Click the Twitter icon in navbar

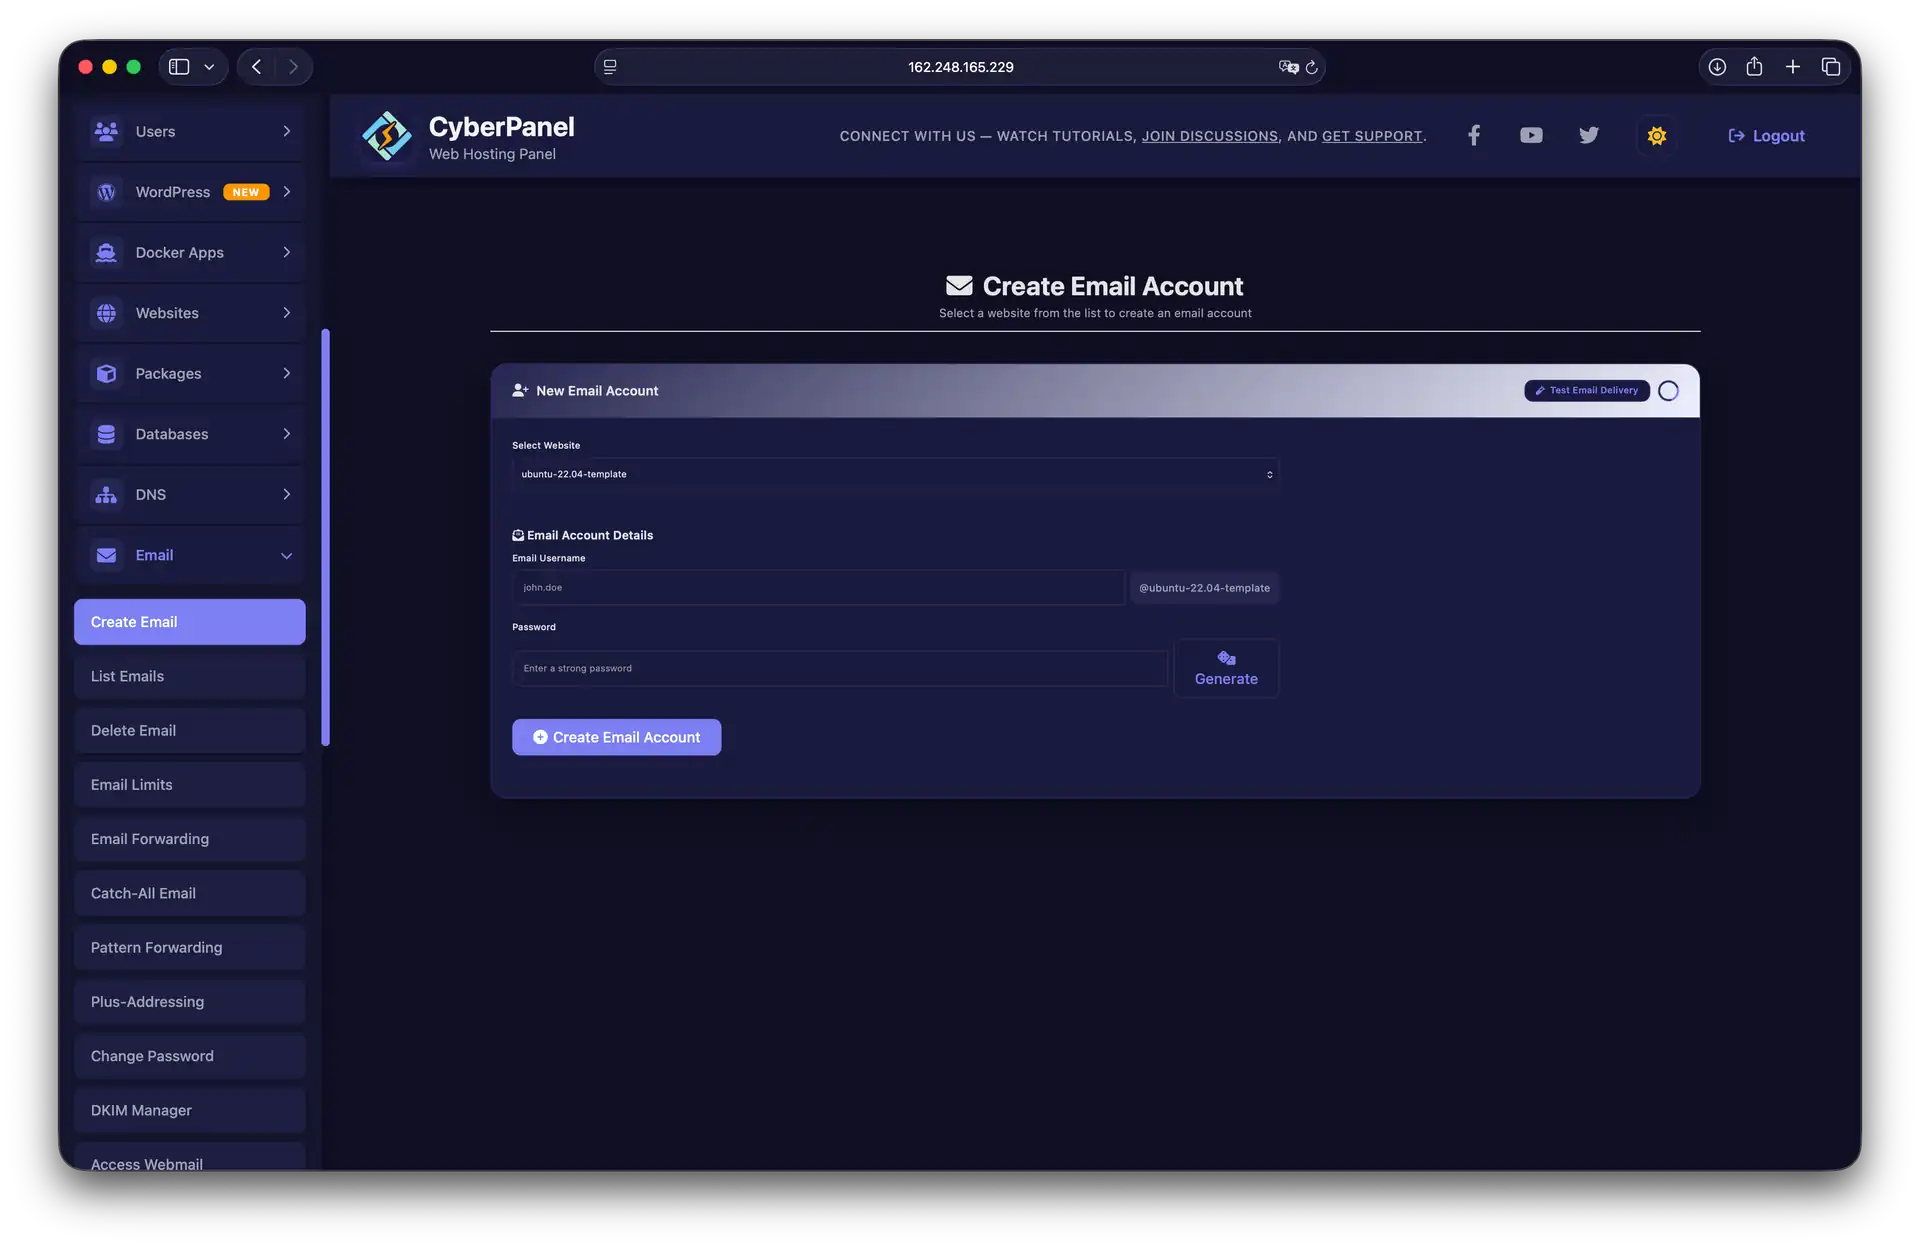[x=1589, y=134]
